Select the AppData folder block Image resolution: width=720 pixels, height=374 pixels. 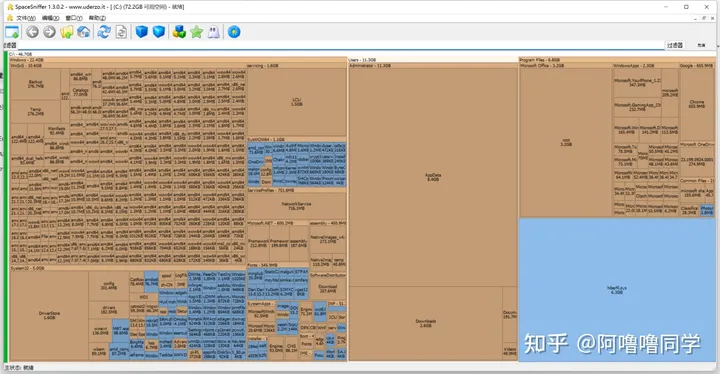click(433, 177)
